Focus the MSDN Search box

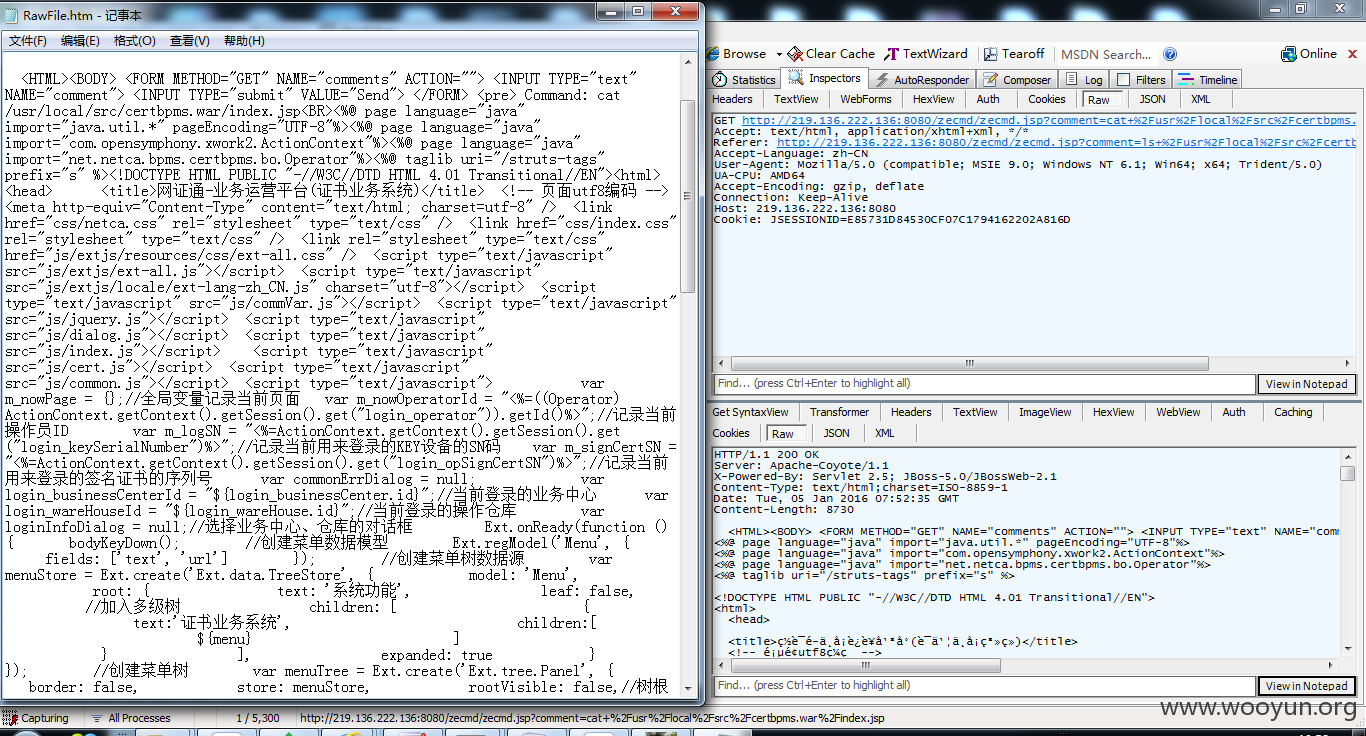click(1106, 55)
